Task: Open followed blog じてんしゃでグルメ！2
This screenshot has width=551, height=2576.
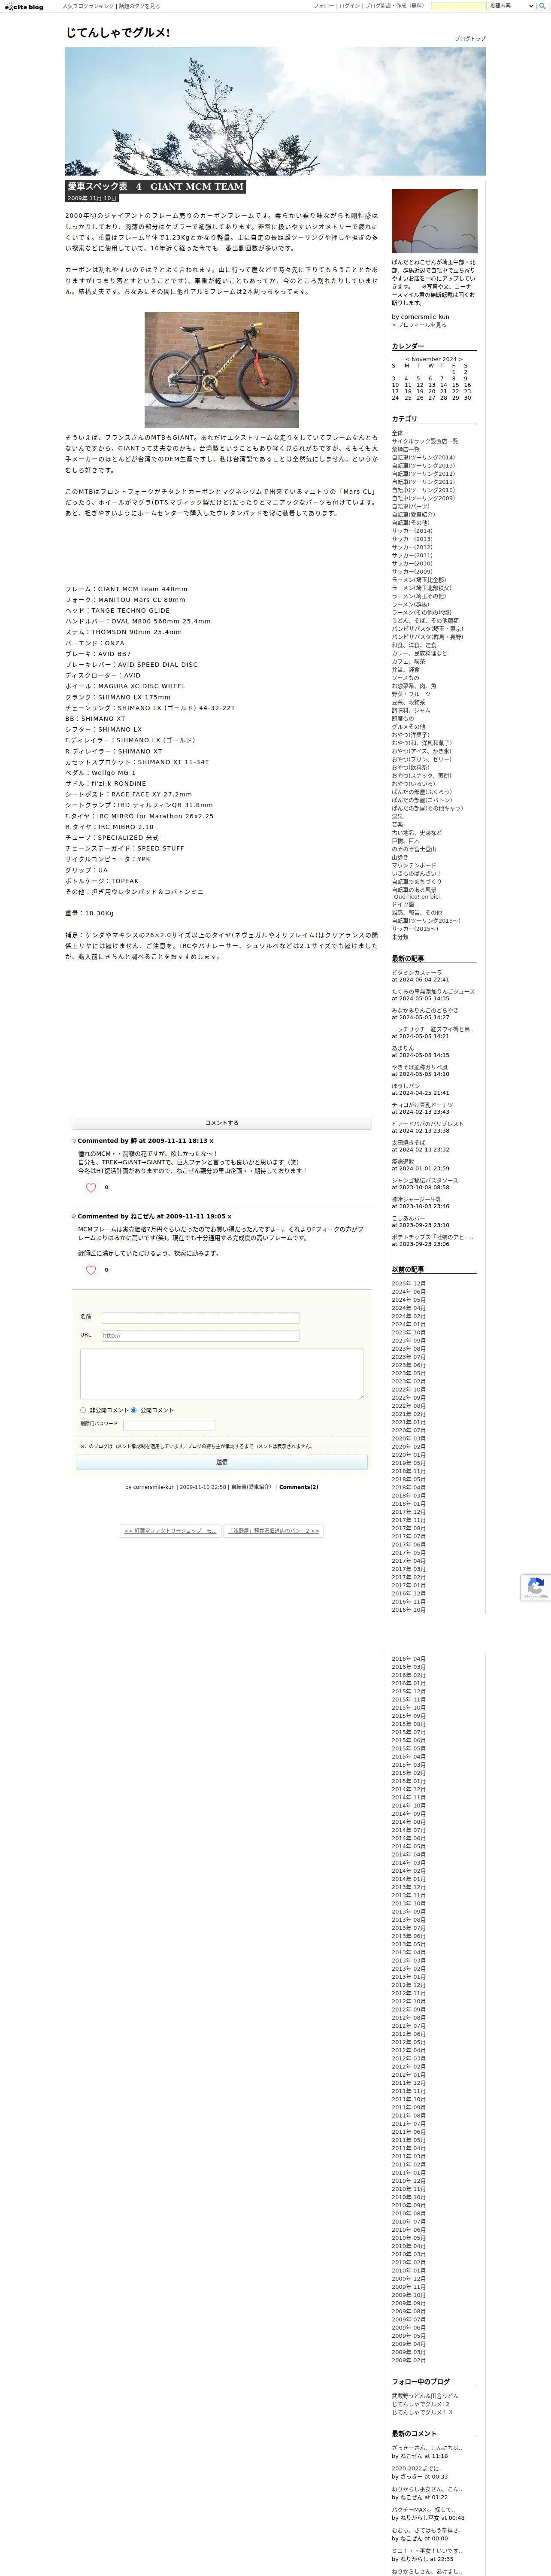Action: 421,2404
